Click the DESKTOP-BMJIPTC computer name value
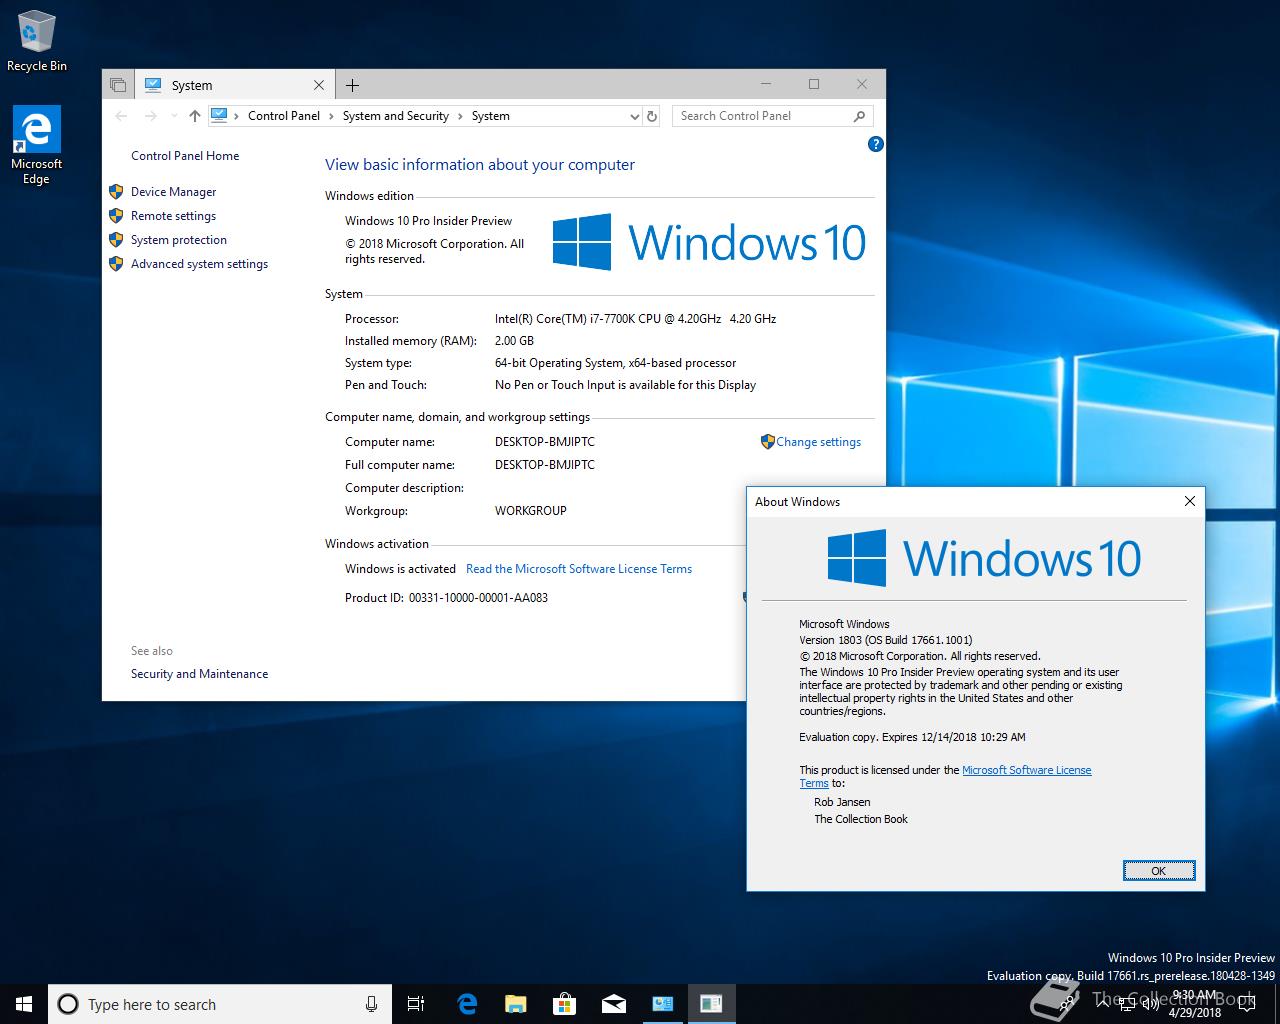This screenshot has height=1024, width=1280. [545, 441]
